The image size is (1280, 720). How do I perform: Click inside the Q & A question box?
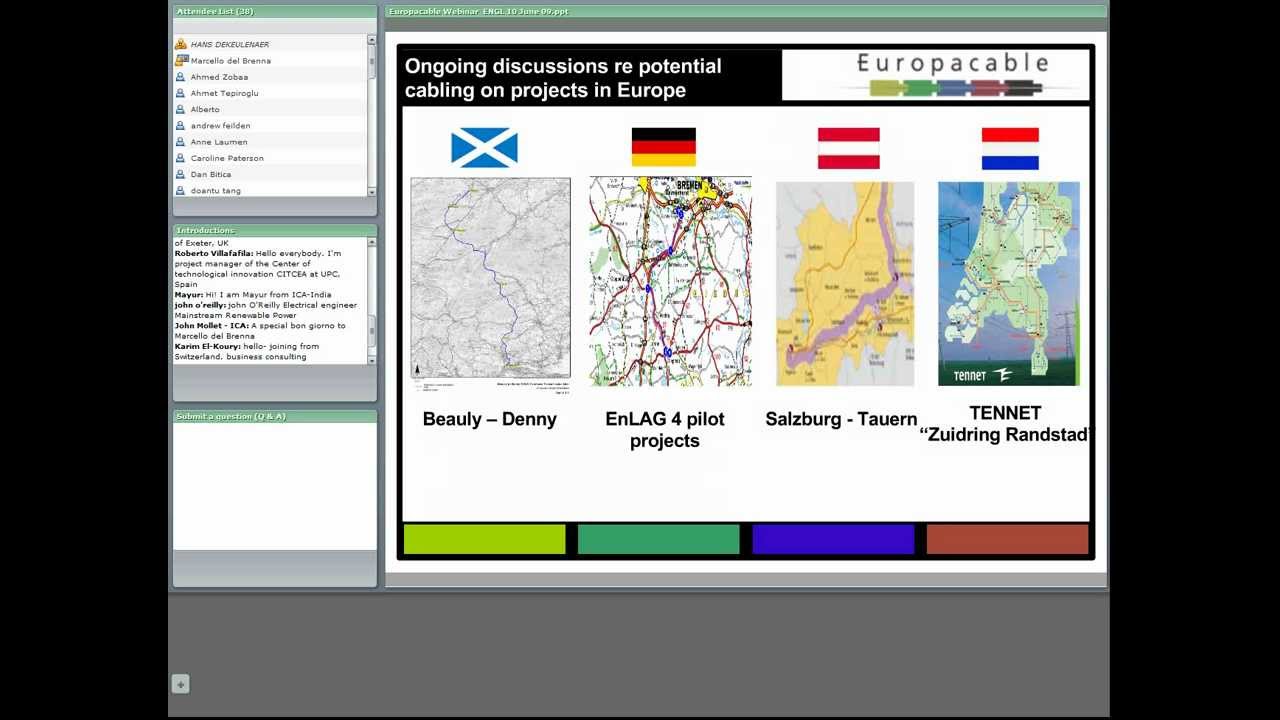tap(275, 486)
